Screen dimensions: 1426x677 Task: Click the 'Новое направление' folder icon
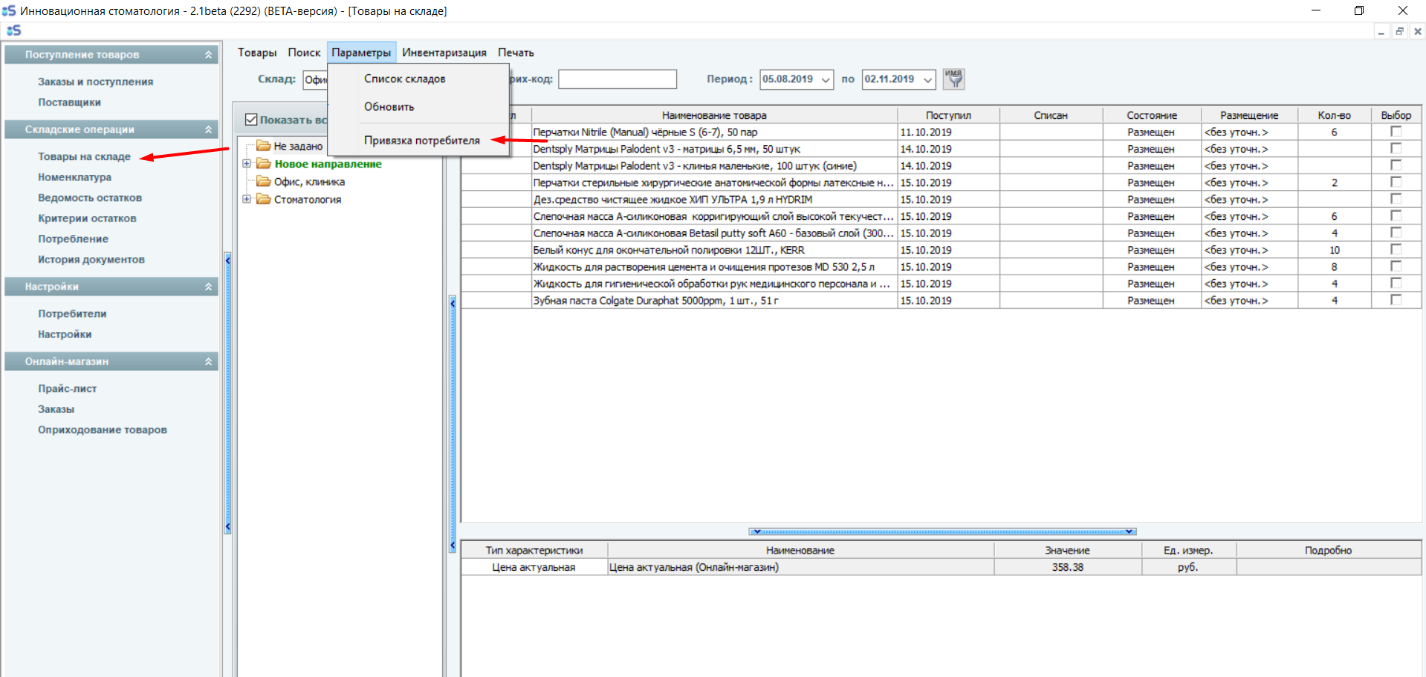[x=263, y=164]
